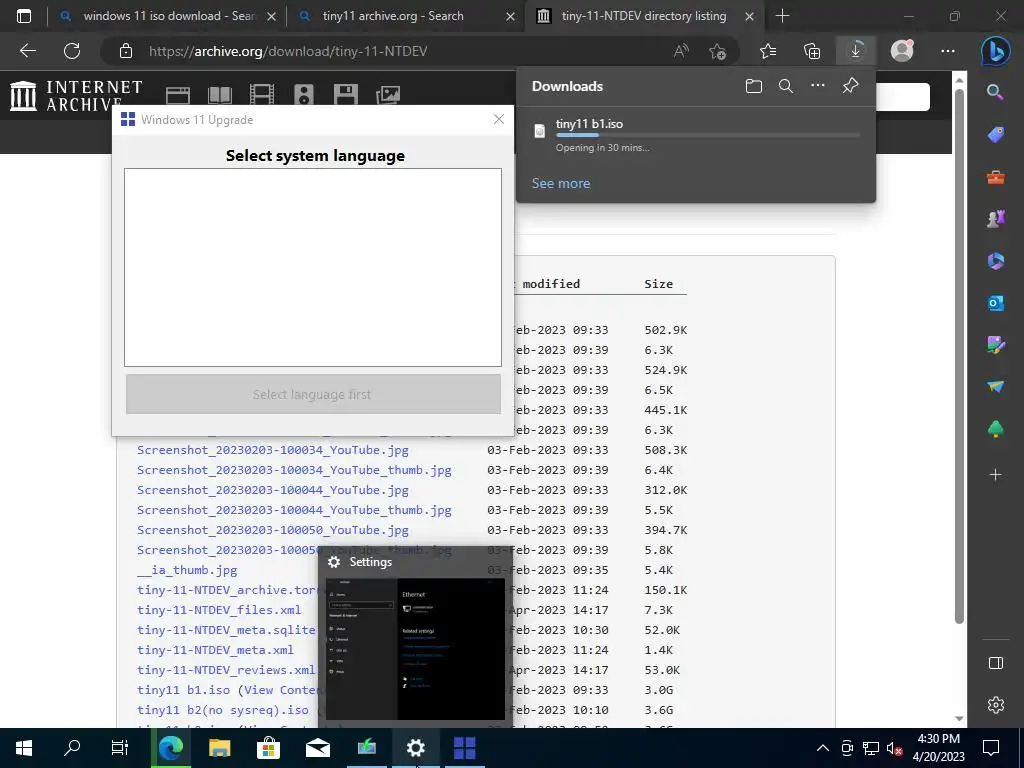The width and height of the screenshot is (1024, 768).
Task: Open the sidebar Shopping tag icon
Action: [995, 135]
